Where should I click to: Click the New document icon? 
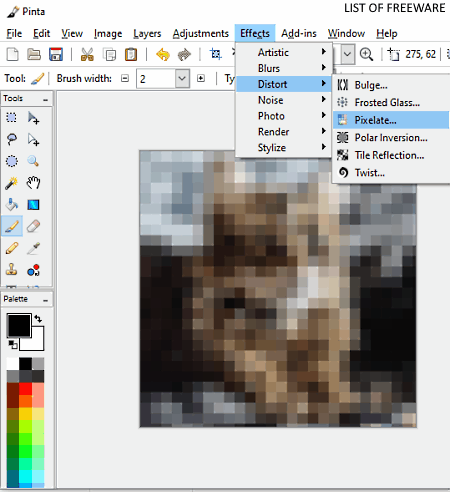coord(13,54)
